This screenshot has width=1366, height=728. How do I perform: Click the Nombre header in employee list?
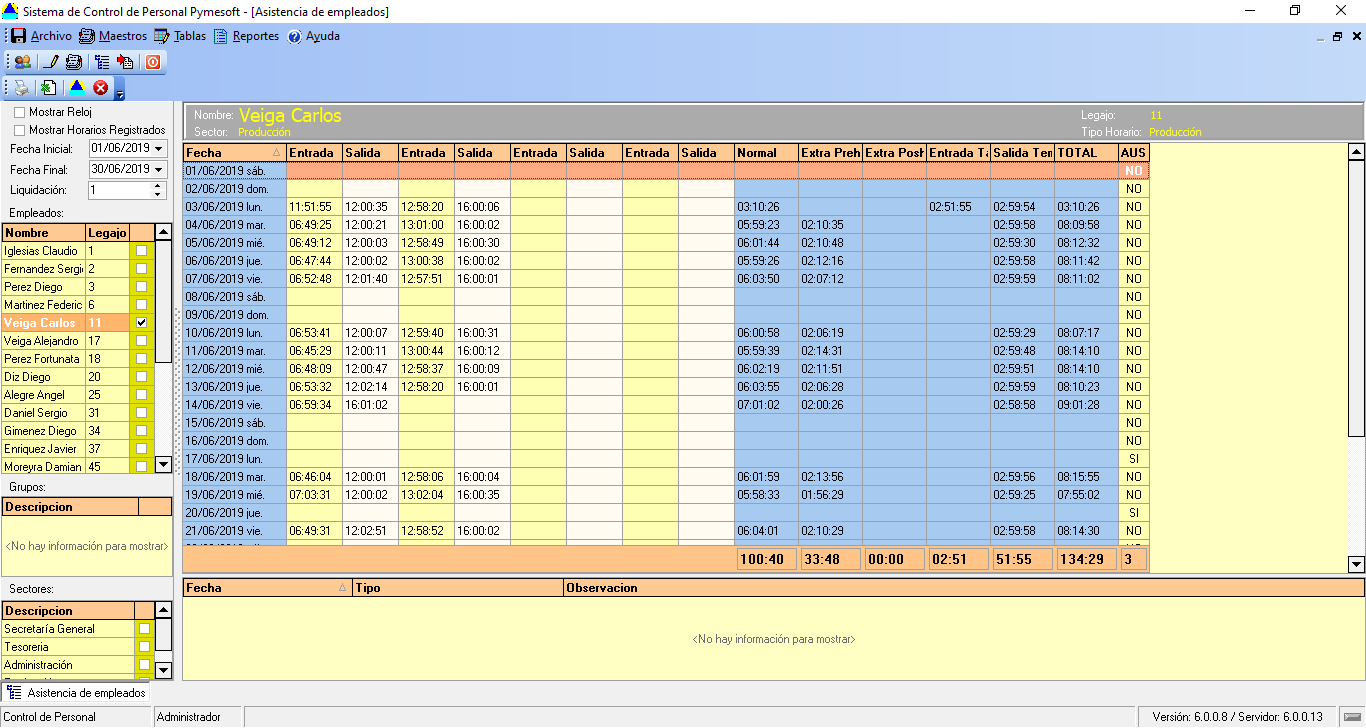pos(43,233)
